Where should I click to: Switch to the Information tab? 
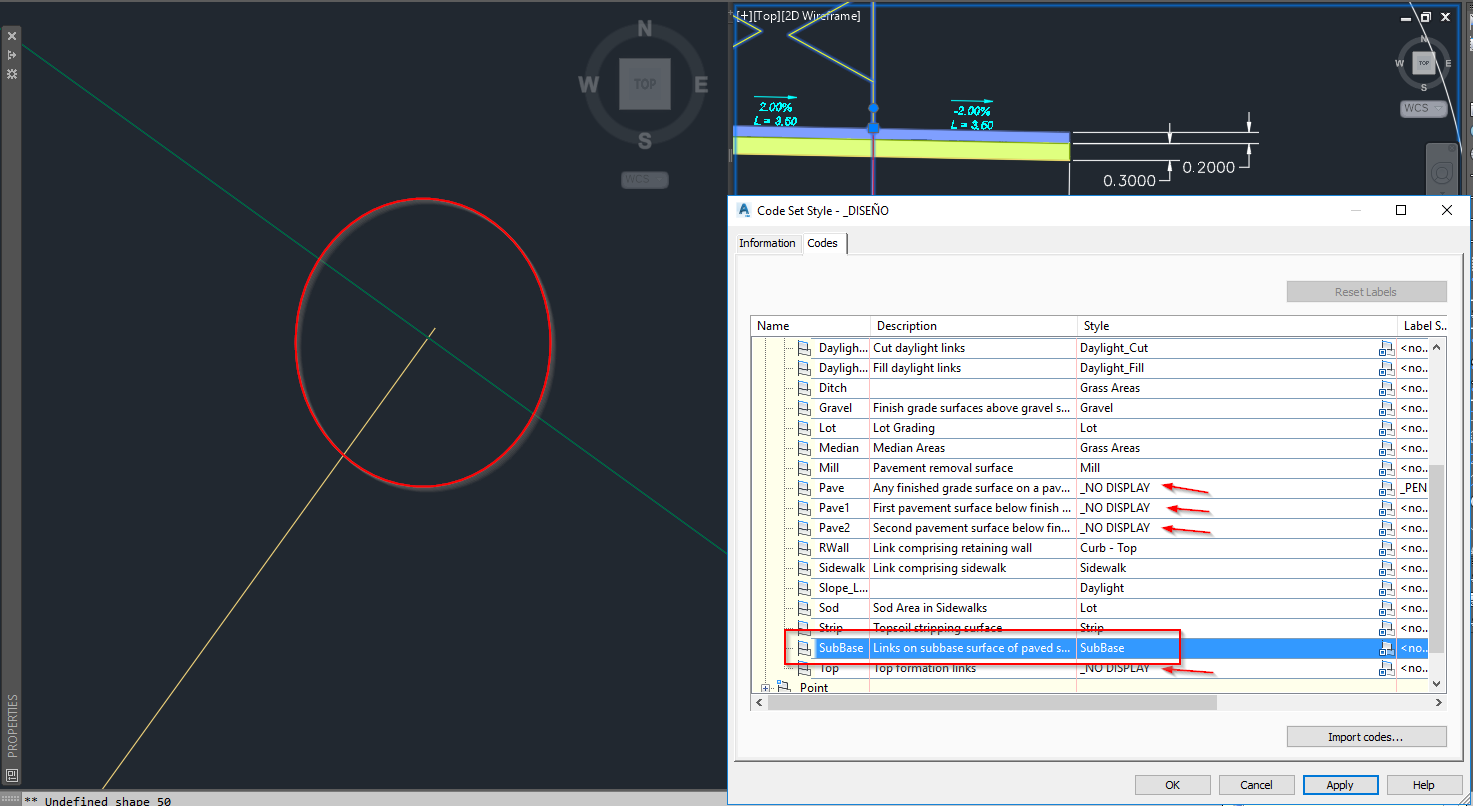click(768, 243)
